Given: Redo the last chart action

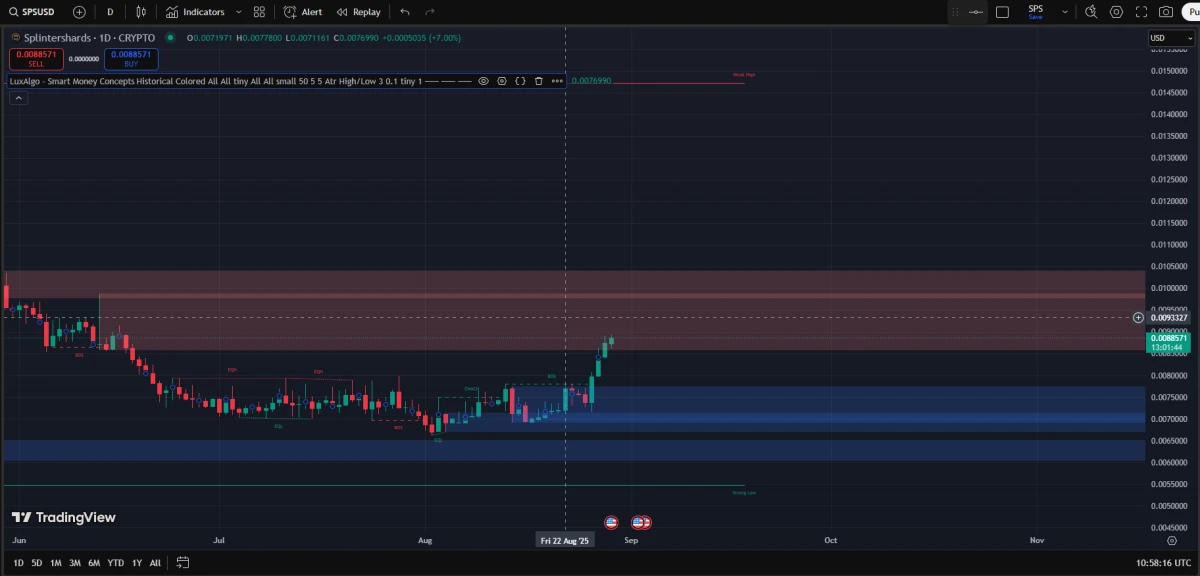Looking at the screenshot, I should (x=430, y=12).
